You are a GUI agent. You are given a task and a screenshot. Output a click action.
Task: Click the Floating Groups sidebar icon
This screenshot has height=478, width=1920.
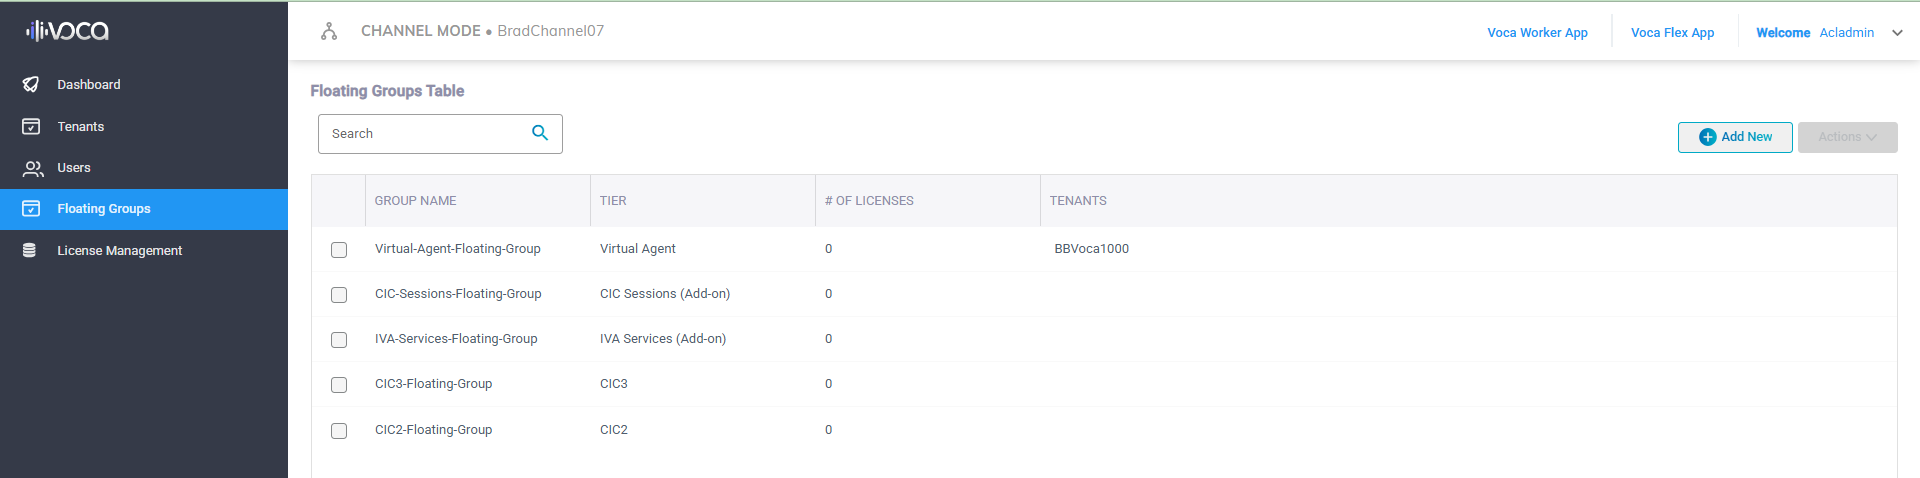click(31, 209)
